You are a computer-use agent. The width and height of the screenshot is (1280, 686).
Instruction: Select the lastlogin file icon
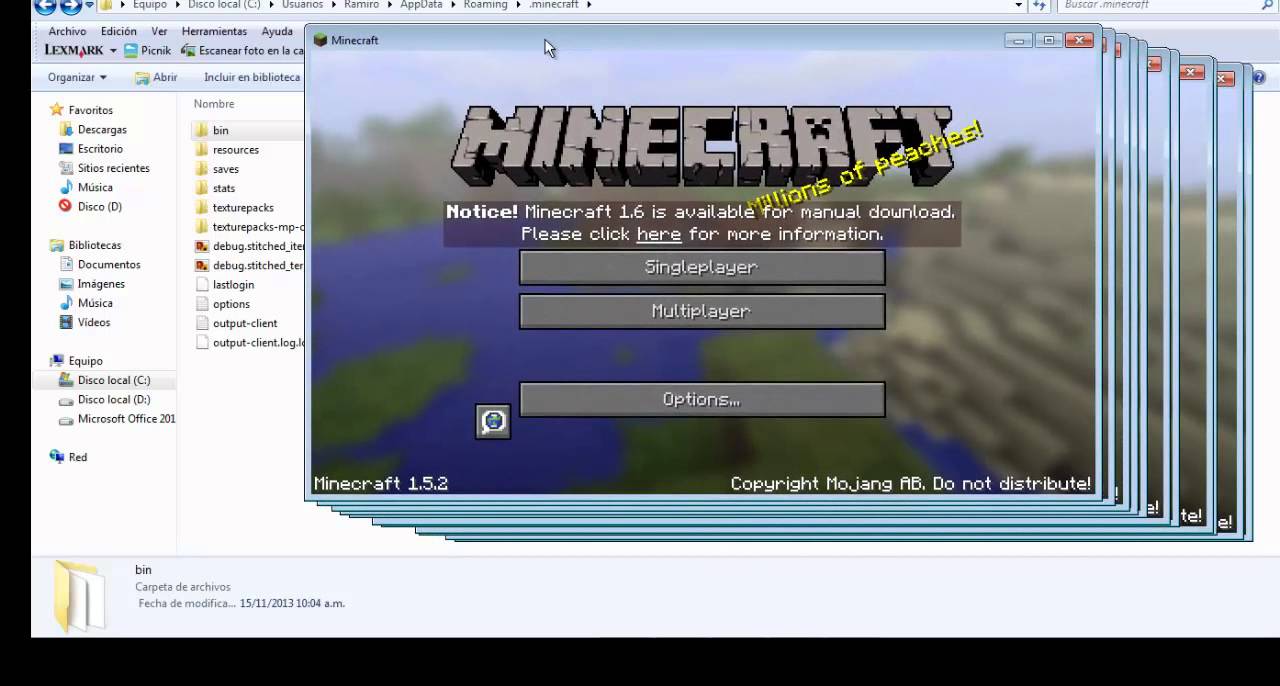[x=201, y=284]
